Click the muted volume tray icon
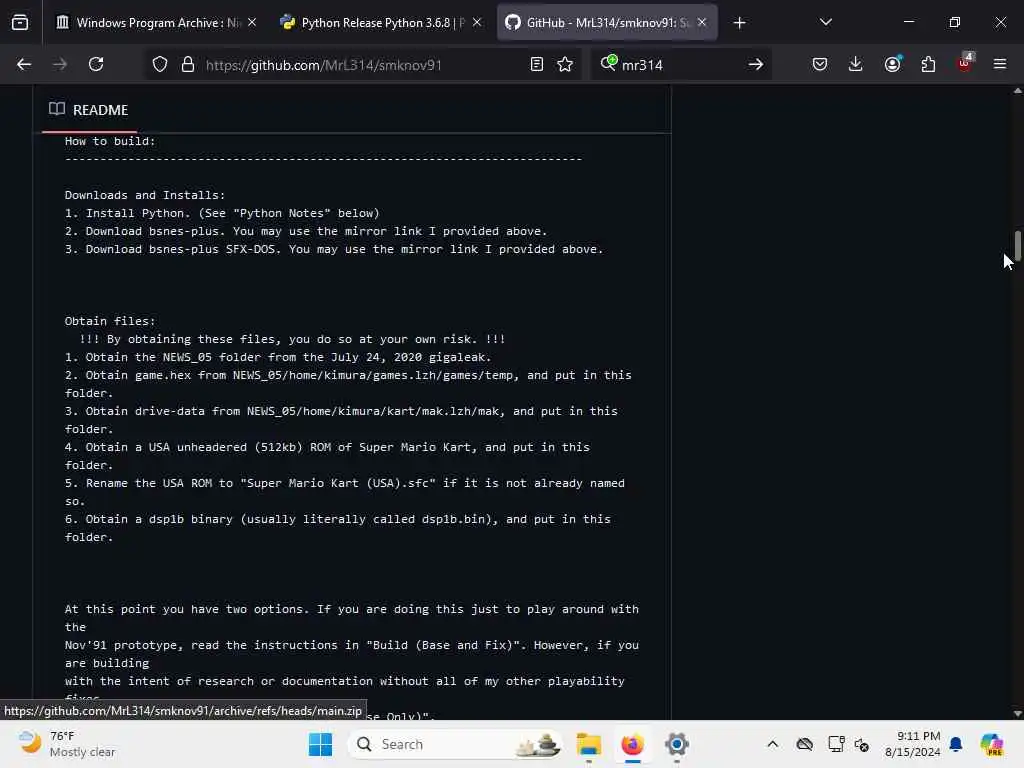Viewport: 1024px width, 768px height. 862,744
